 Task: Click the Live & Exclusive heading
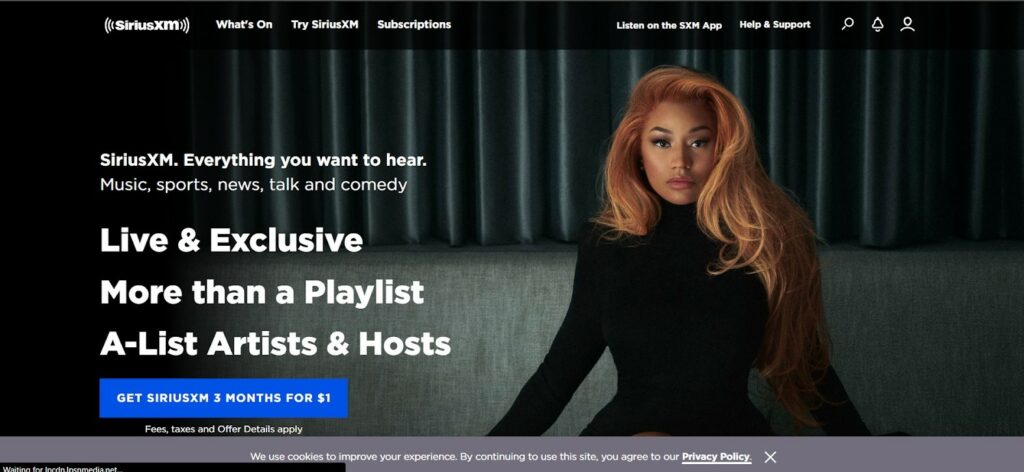pyautogui.click(x=231, y=240)
